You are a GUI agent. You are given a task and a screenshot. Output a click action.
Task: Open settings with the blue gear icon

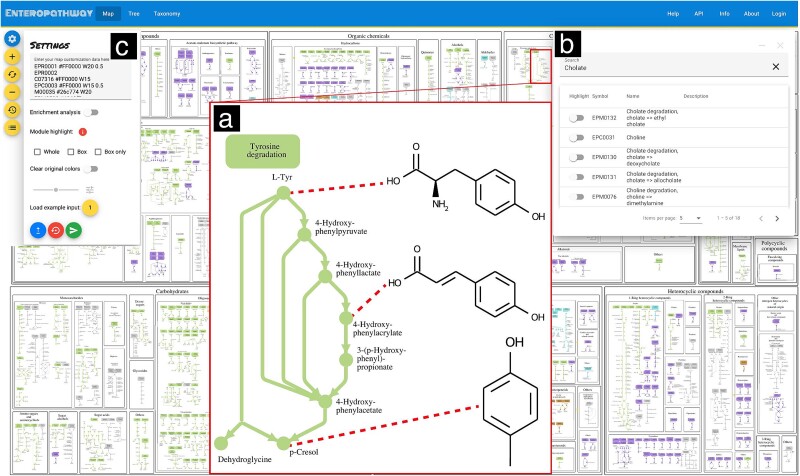click(x=12, y=39)
